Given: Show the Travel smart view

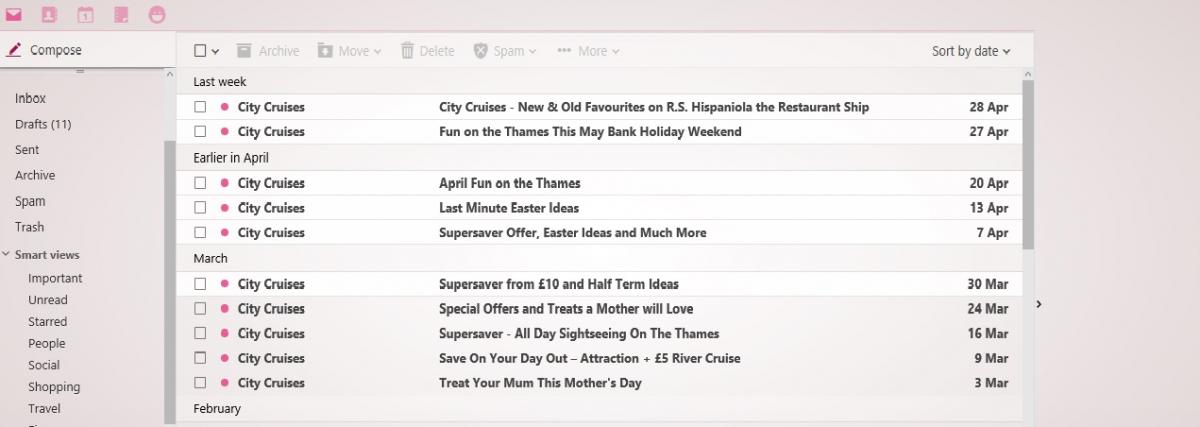Looking at the screenshot, I should [44, 408].
